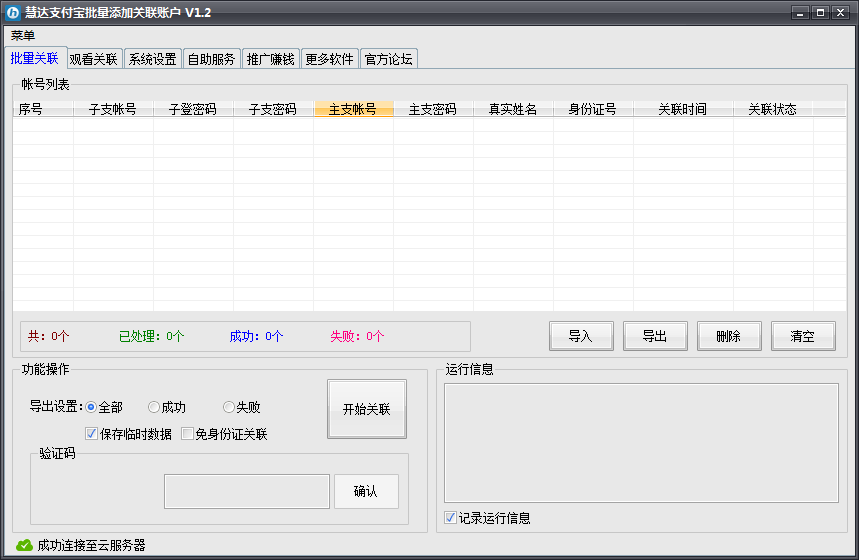The height and width of the screenshot is (560, 859).
Task: Open the 系统设置 tab
Action: click(x=153, y=59)
